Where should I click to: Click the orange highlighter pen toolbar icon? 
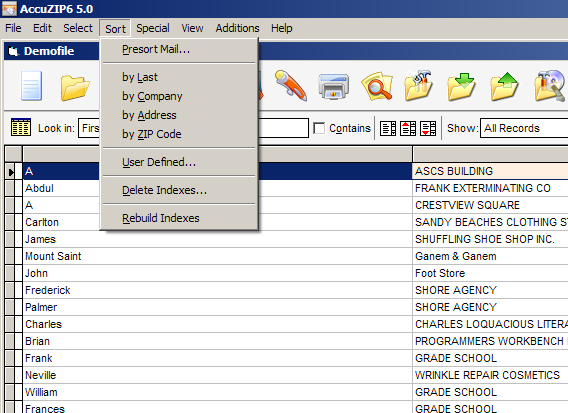(x=291, y=86)
